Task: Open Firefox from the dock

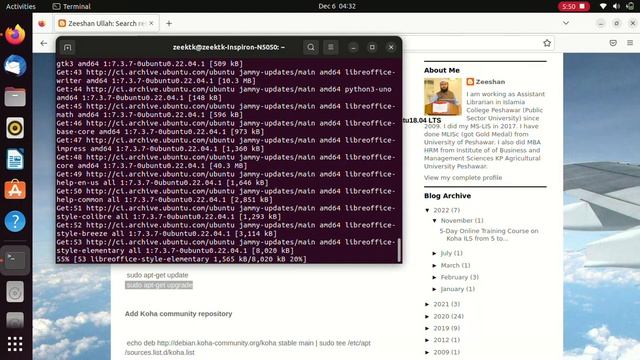Action: [x=15, y=35]
